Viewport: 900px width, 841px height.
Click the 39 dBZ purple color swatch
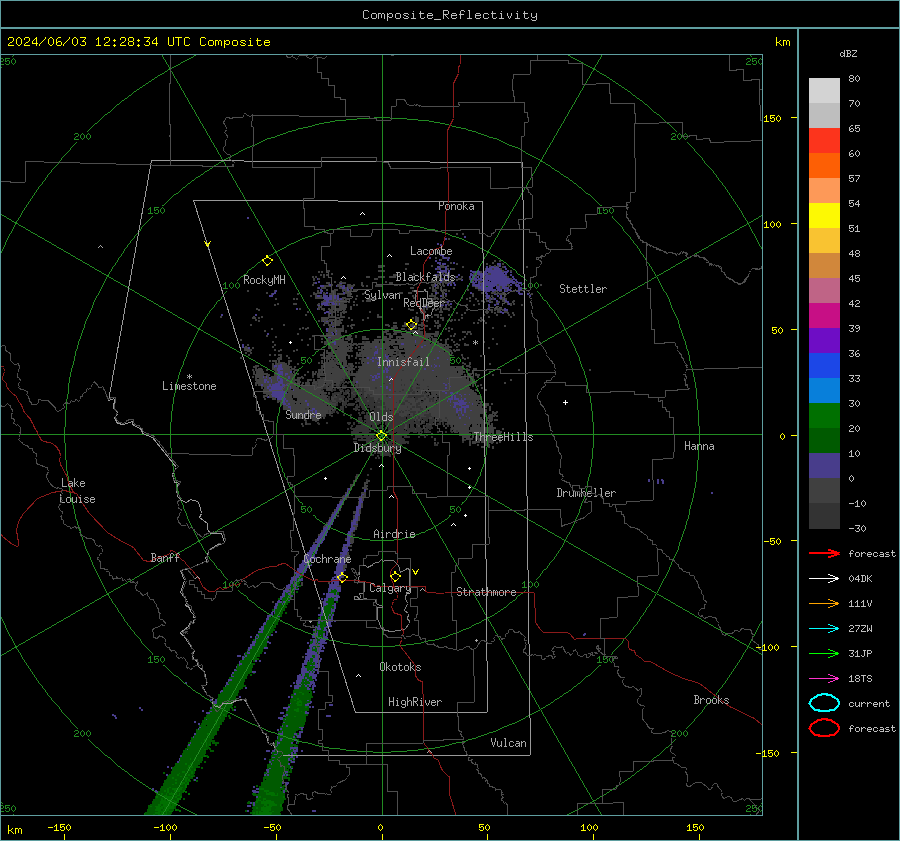coord(824,340)
